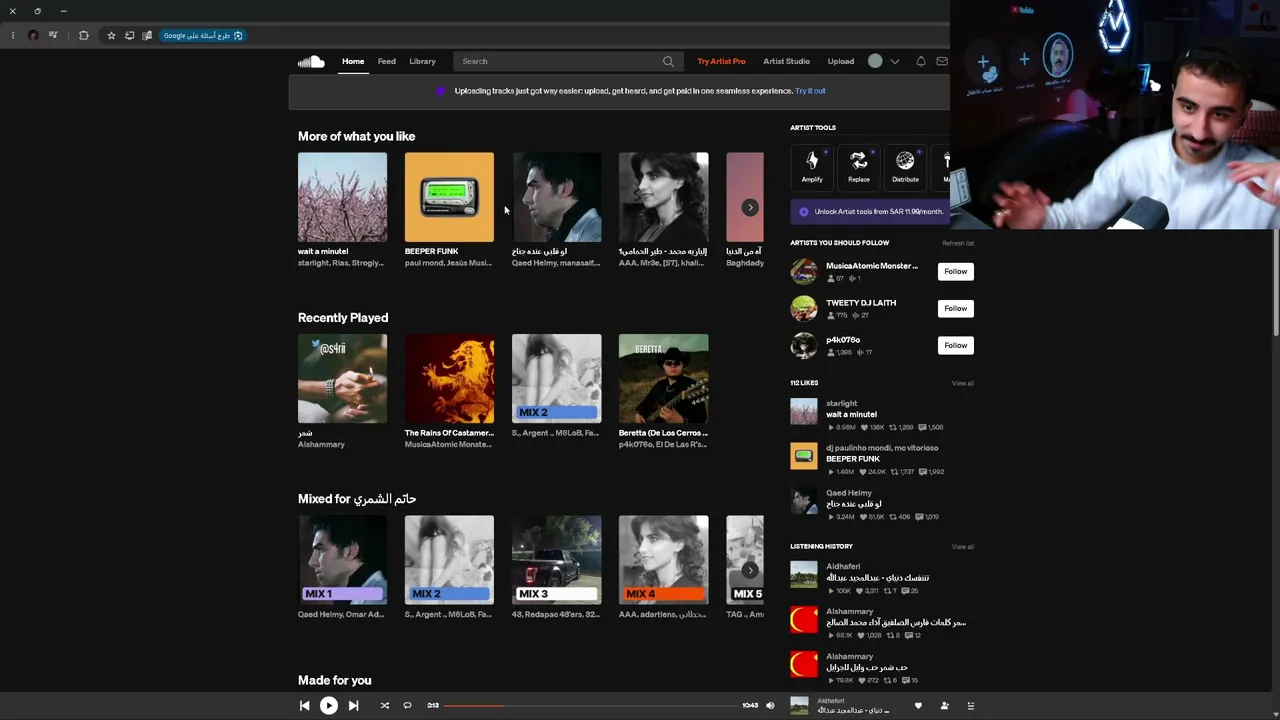Click the Try it out link
Viewport: 1280px width, 720px height.
tap(810, 91)
